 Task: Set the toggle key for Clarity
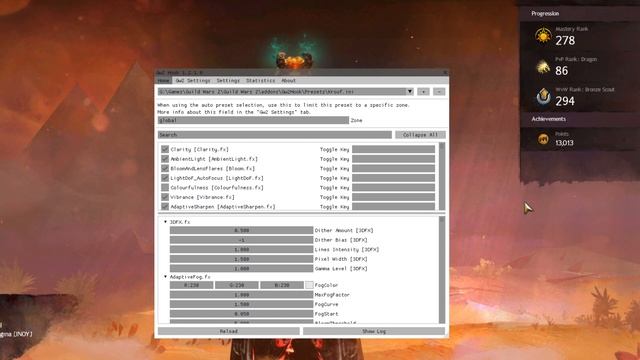point(393,149)
